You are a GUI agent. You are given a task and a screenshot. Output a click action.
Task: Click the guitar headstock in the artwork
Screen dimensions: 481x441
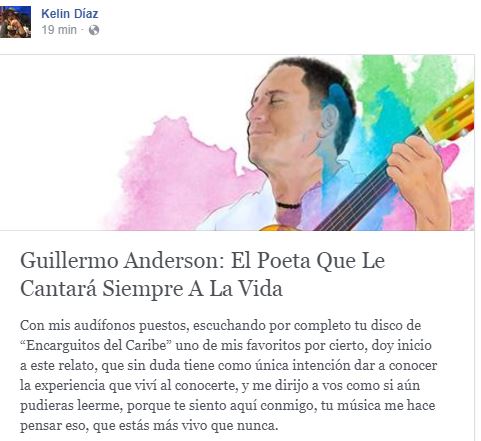[450, 112]
